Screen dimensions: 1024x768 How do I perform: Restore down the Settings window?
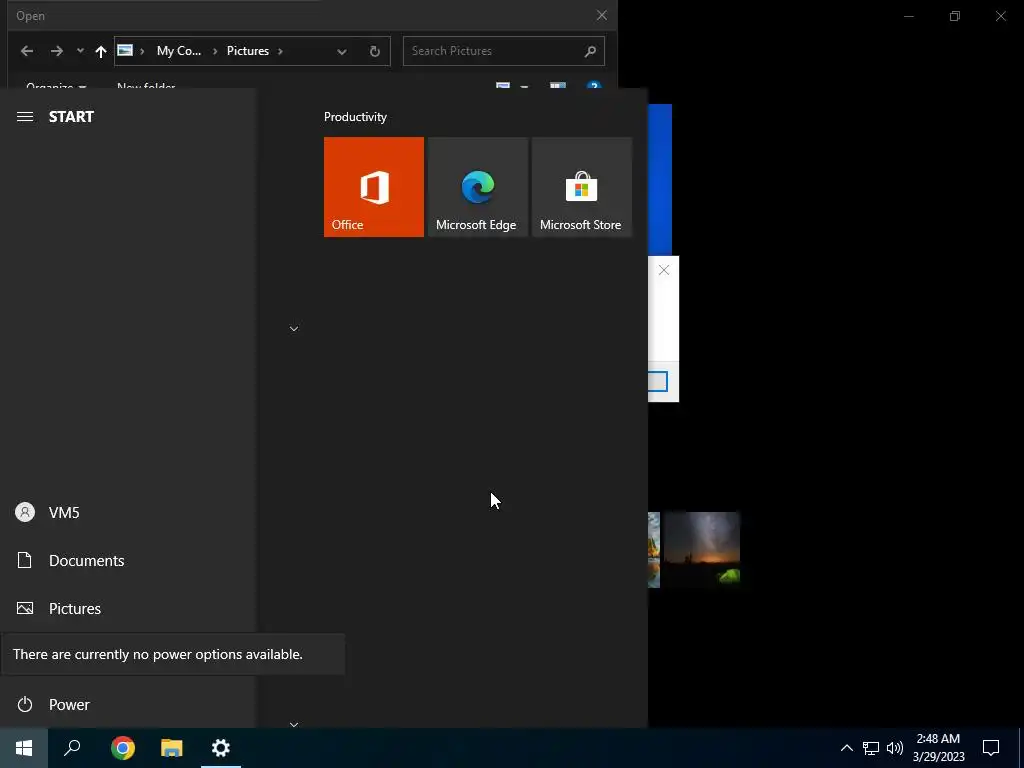[955, 16]
